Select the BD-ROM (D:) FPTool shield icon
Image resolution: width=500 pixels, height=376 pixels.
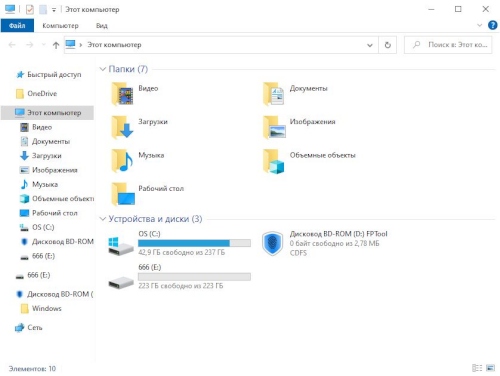272,244
